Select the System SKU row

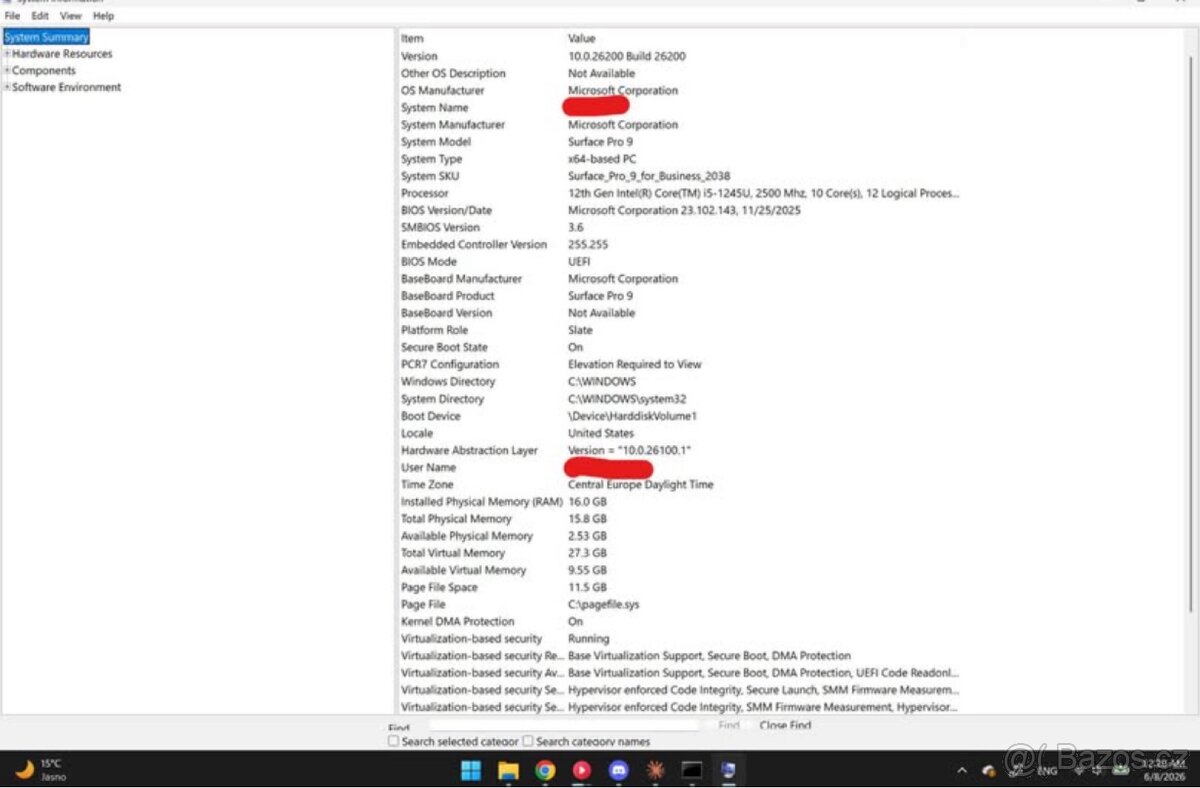pos(680,176)
